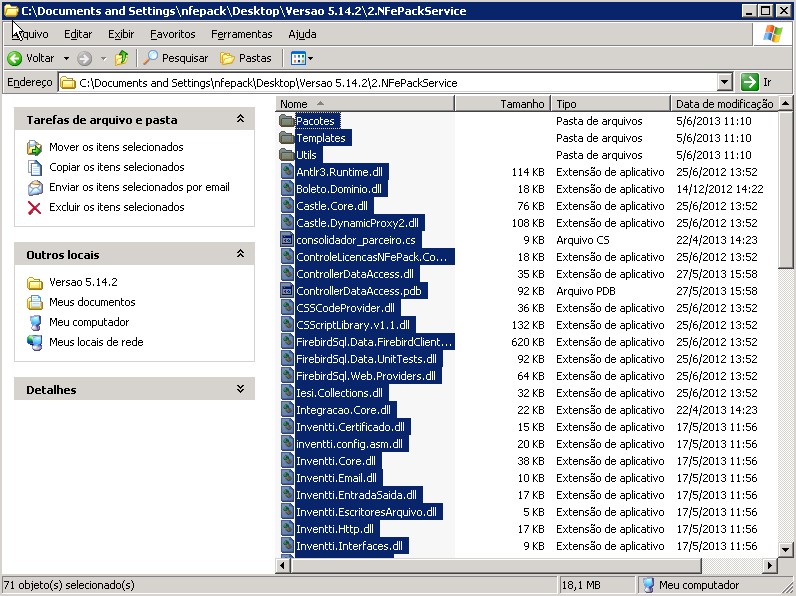
Task: Open the Pesquisar search tool
Action: pos(176,58)
